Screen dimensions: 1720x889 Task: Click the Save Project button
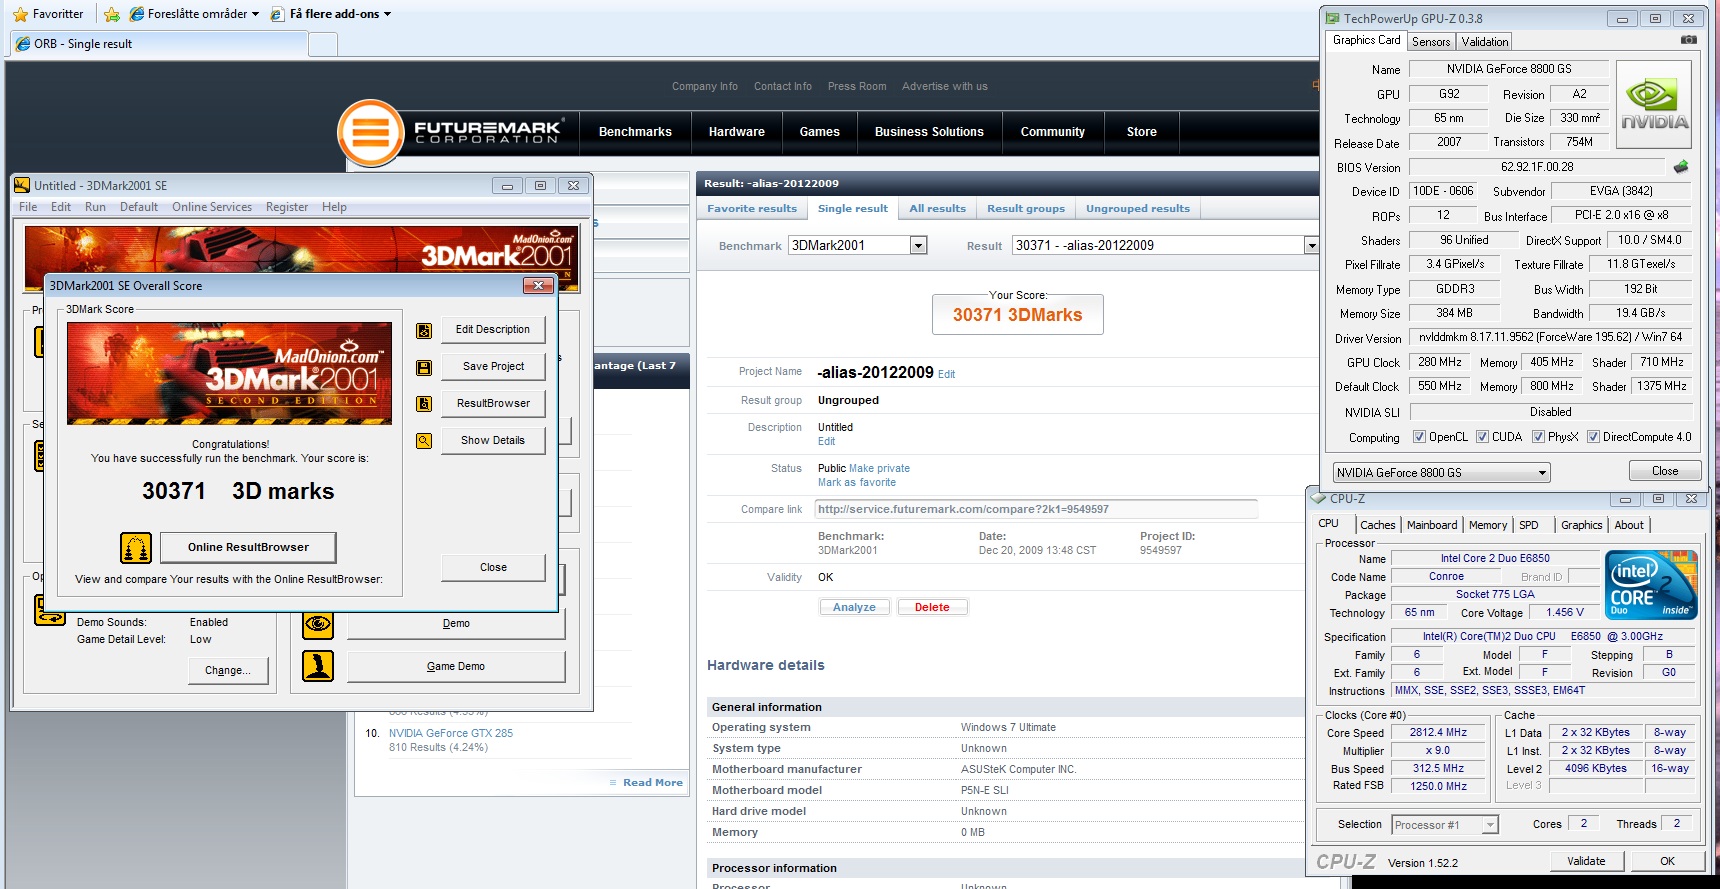(493, 367)
